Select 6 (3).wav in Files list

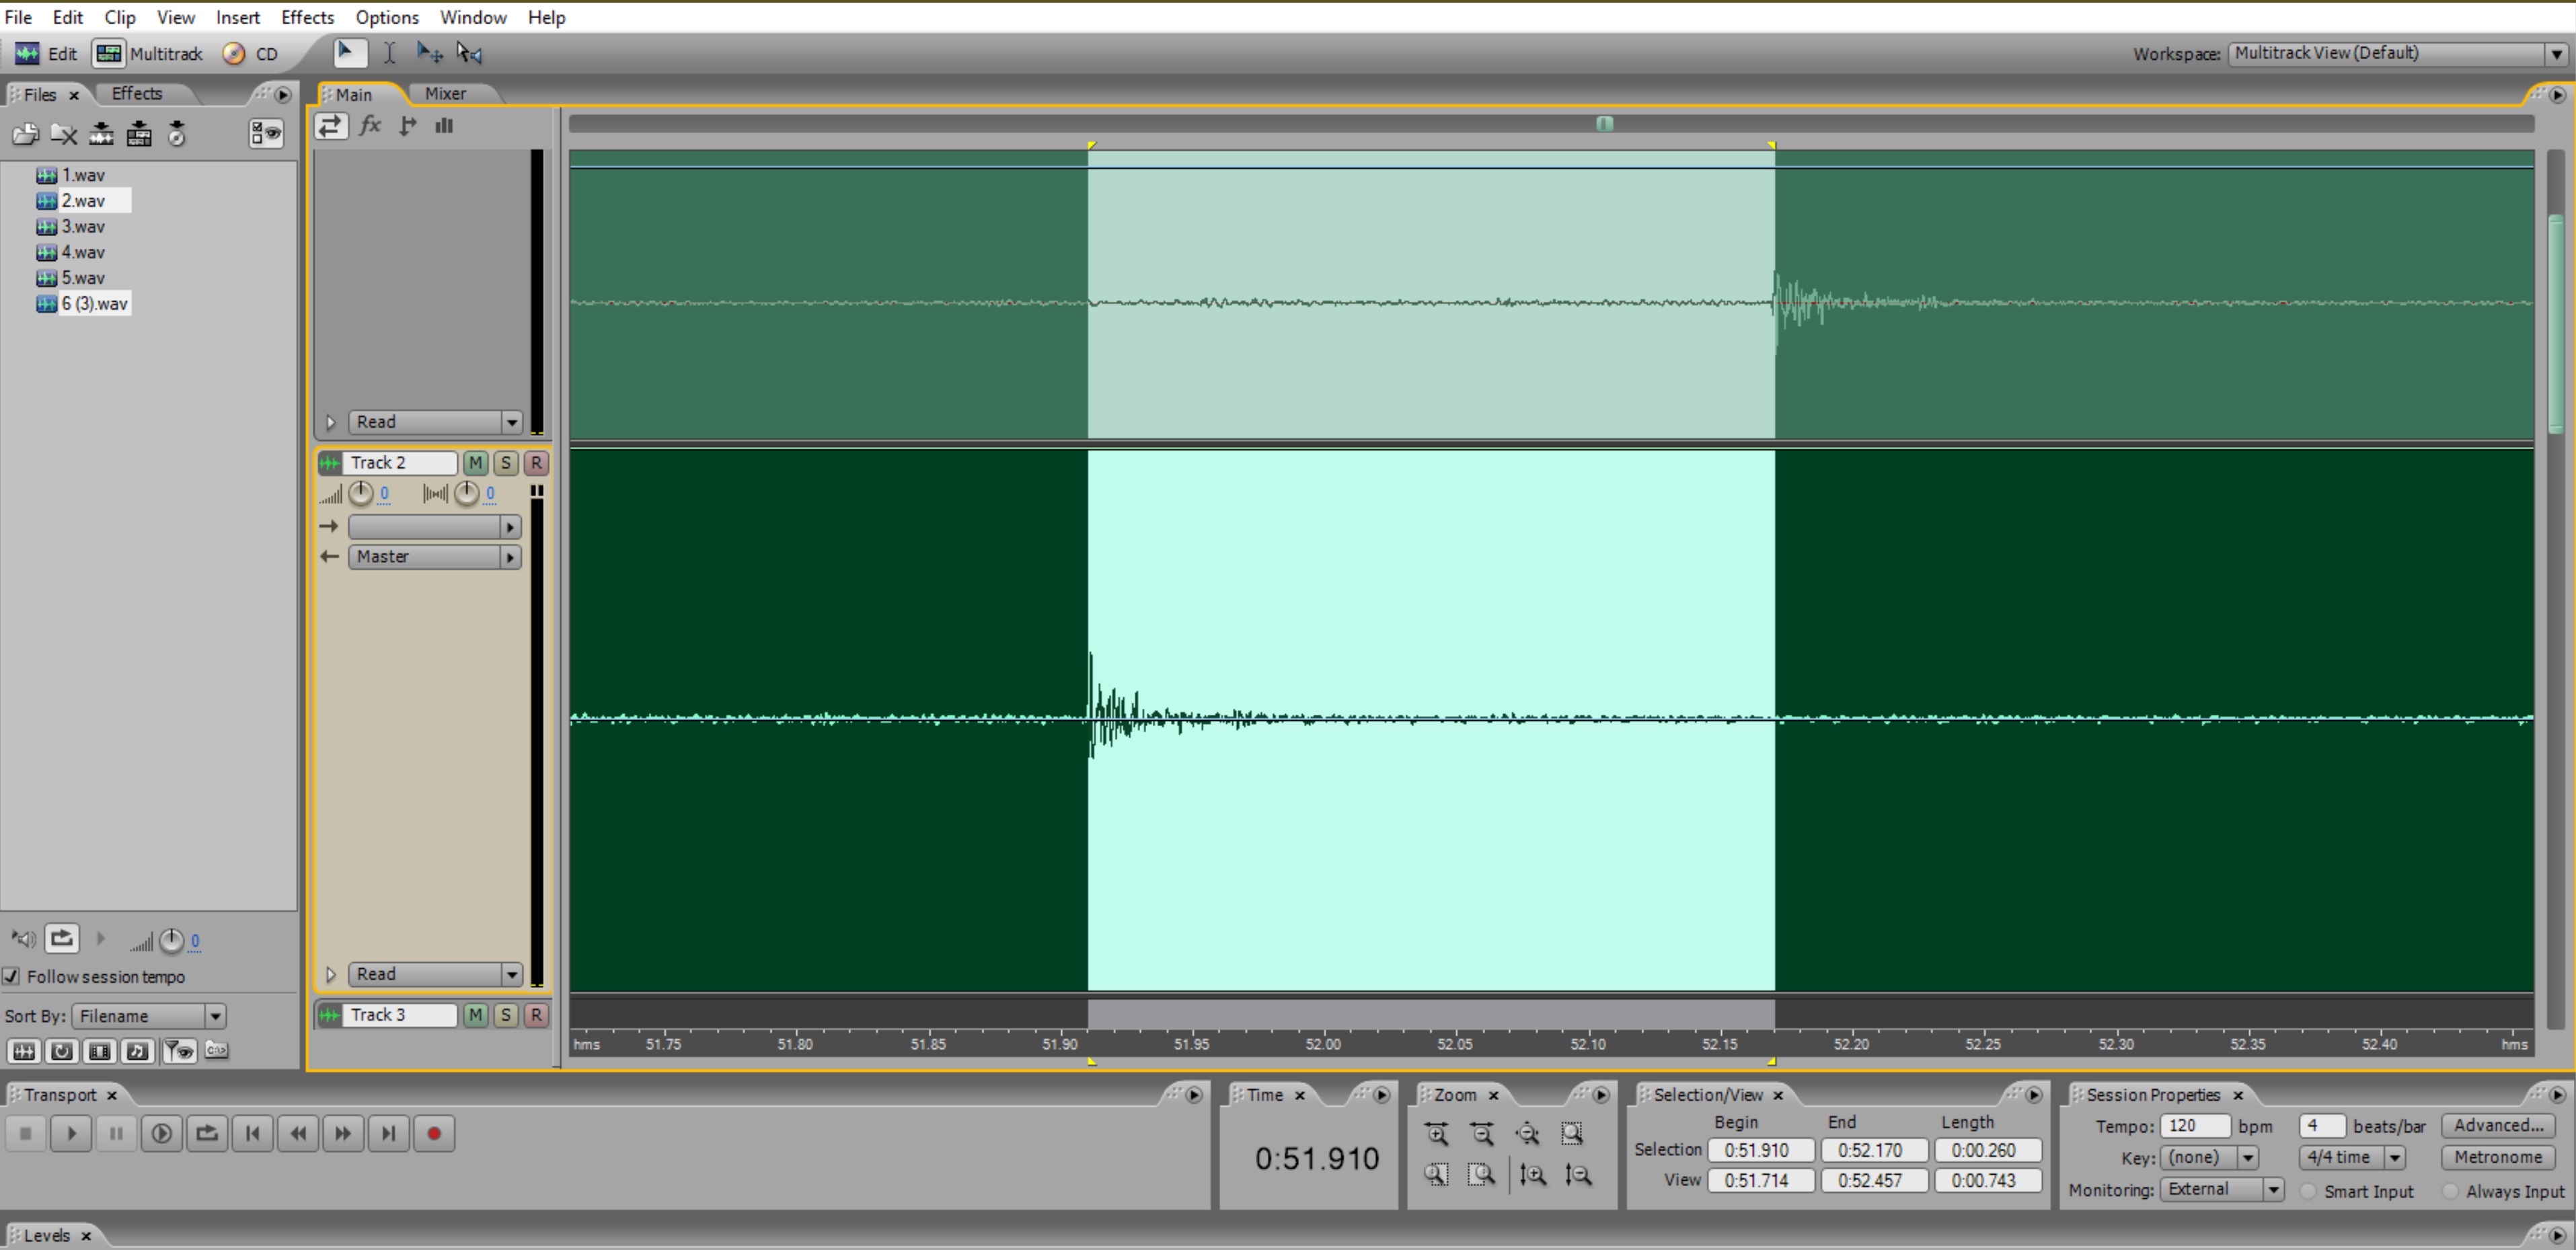[94, 303]
